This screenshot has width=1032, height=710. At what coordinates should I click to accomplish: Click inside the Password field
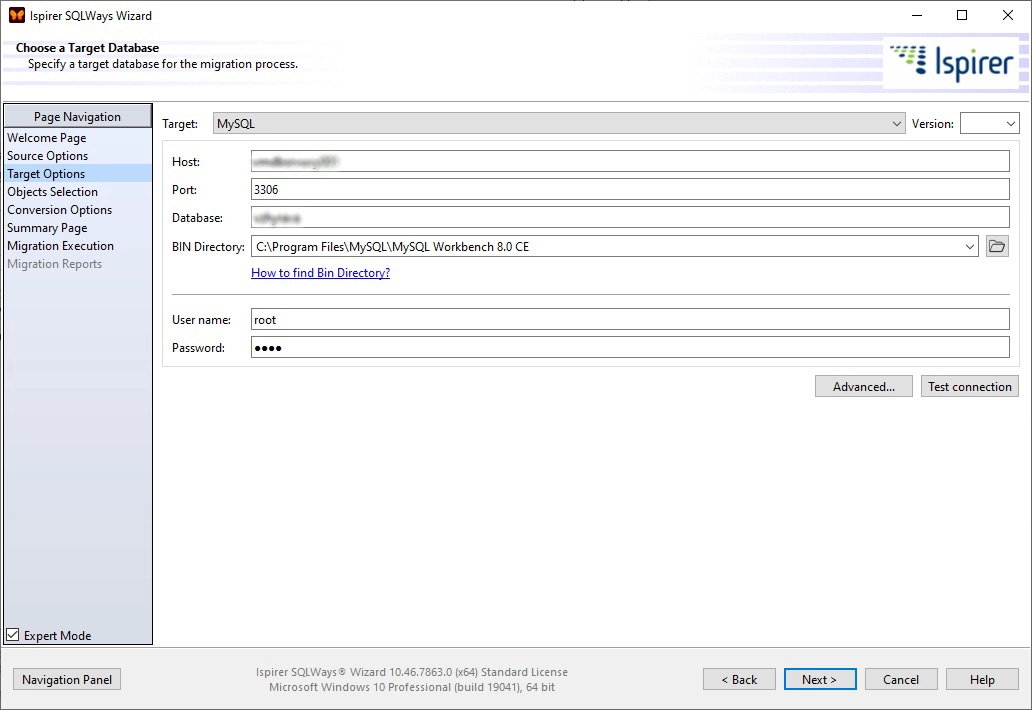tap(600, 347)
